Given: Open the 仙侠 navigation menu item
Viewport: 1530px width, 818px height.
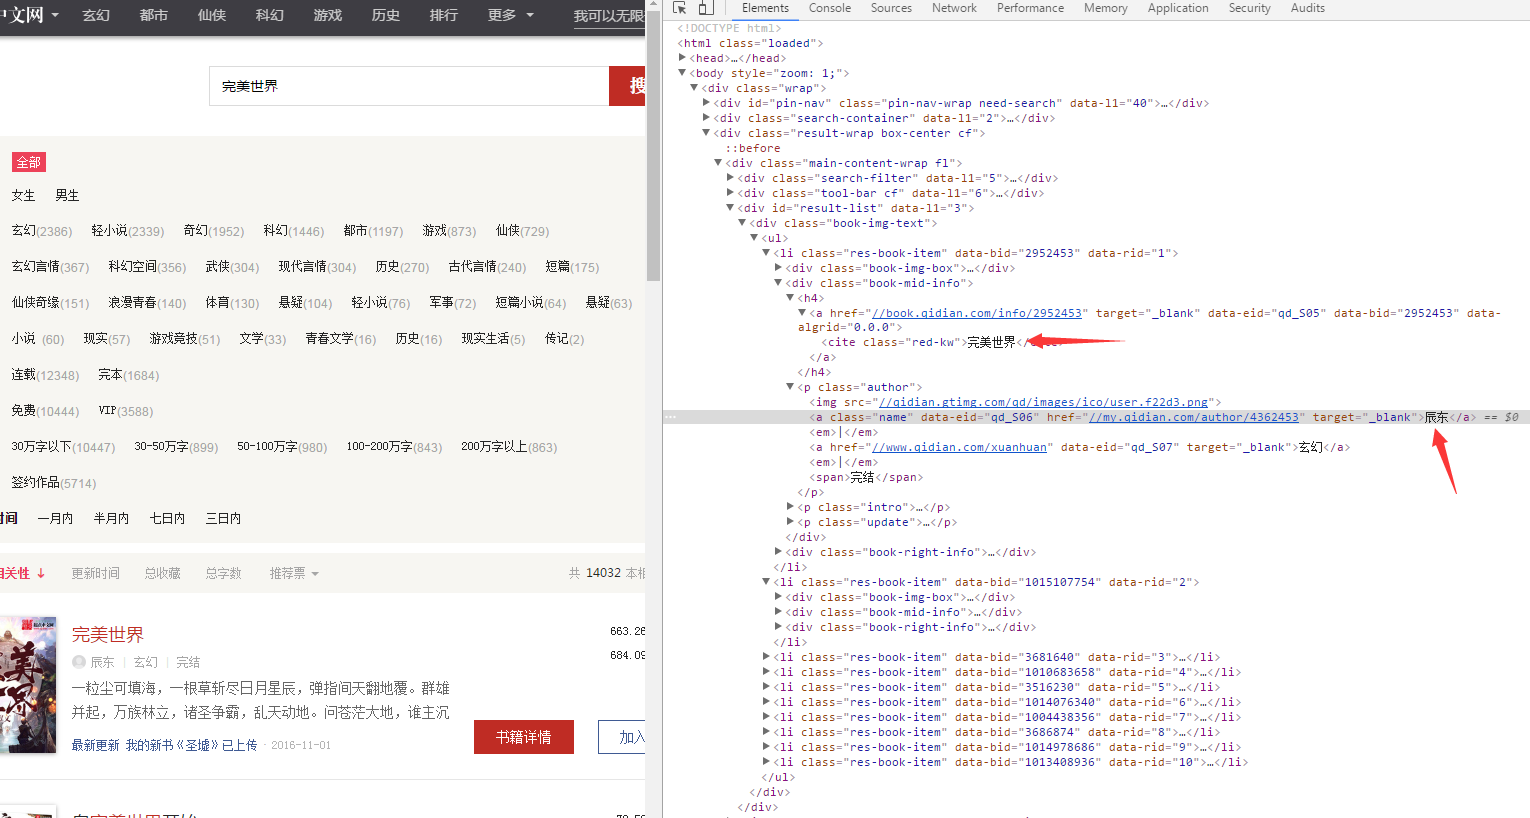Looking at the screenshot, I should point(212,16).
